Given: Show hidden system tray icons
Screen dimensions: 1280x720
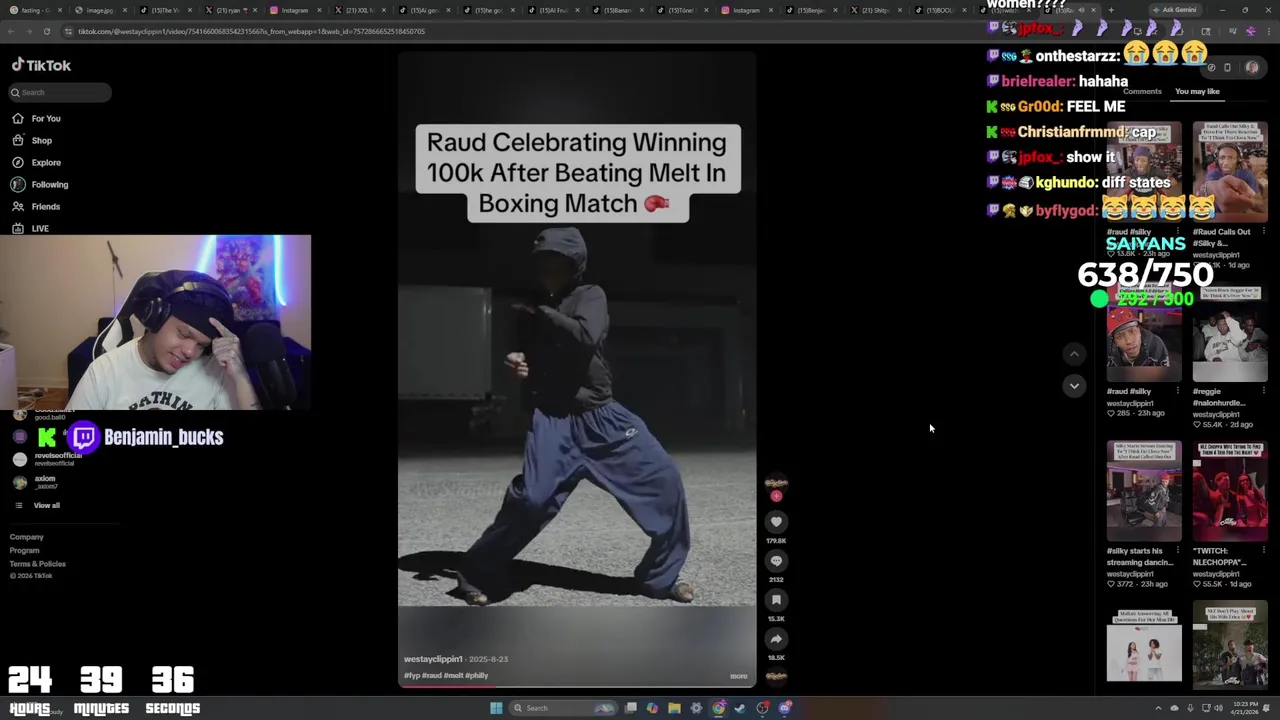Looking at the screenshot, I should [x=1159, y=708].
